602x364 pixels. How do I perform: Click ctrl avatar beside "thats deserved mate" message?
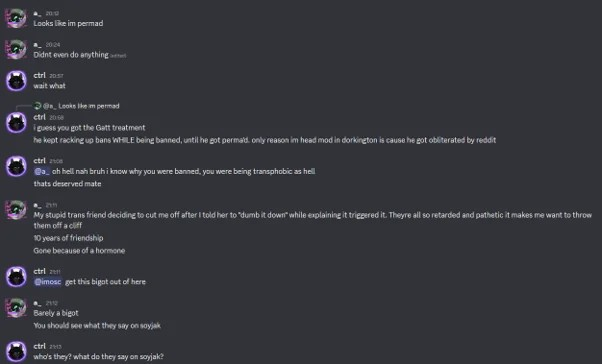click(16, 166)
